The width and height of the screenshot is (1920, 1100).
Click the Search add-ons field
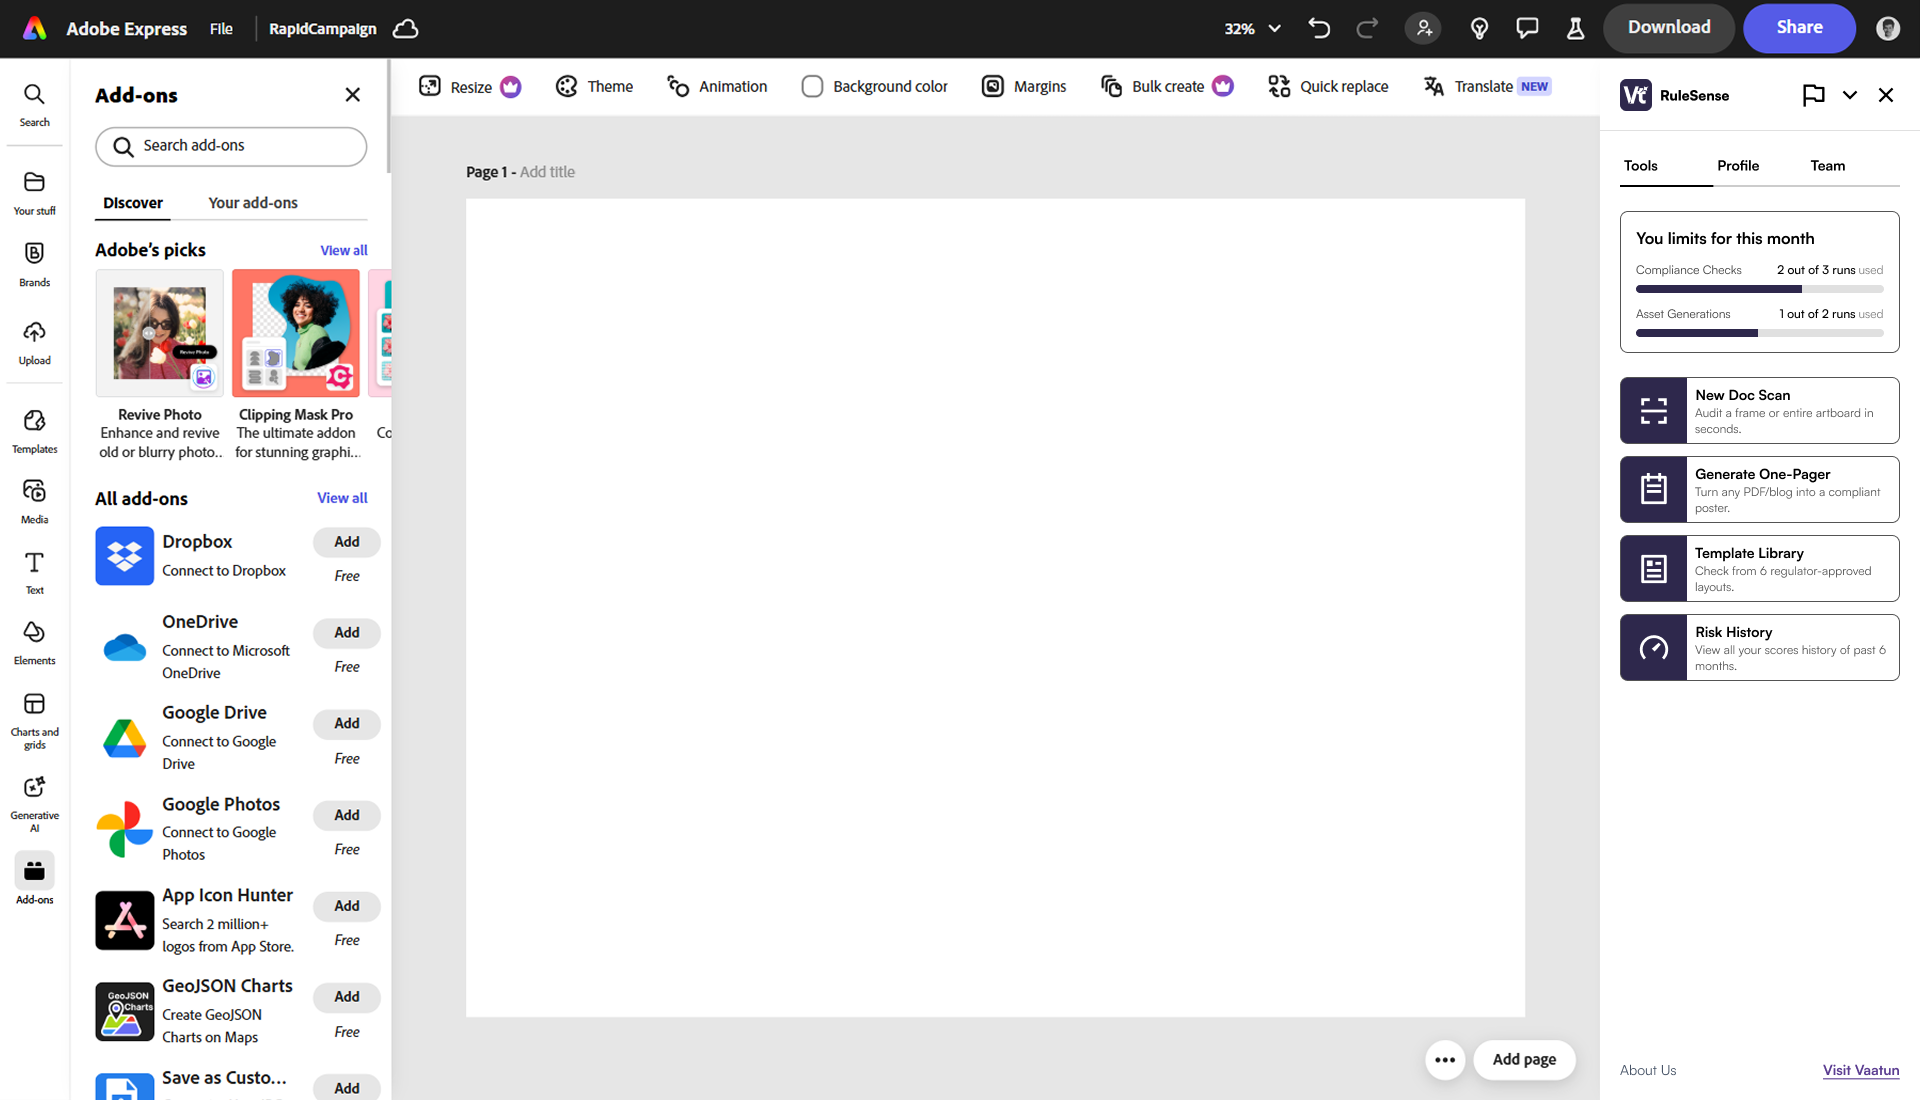coord(231,146)
